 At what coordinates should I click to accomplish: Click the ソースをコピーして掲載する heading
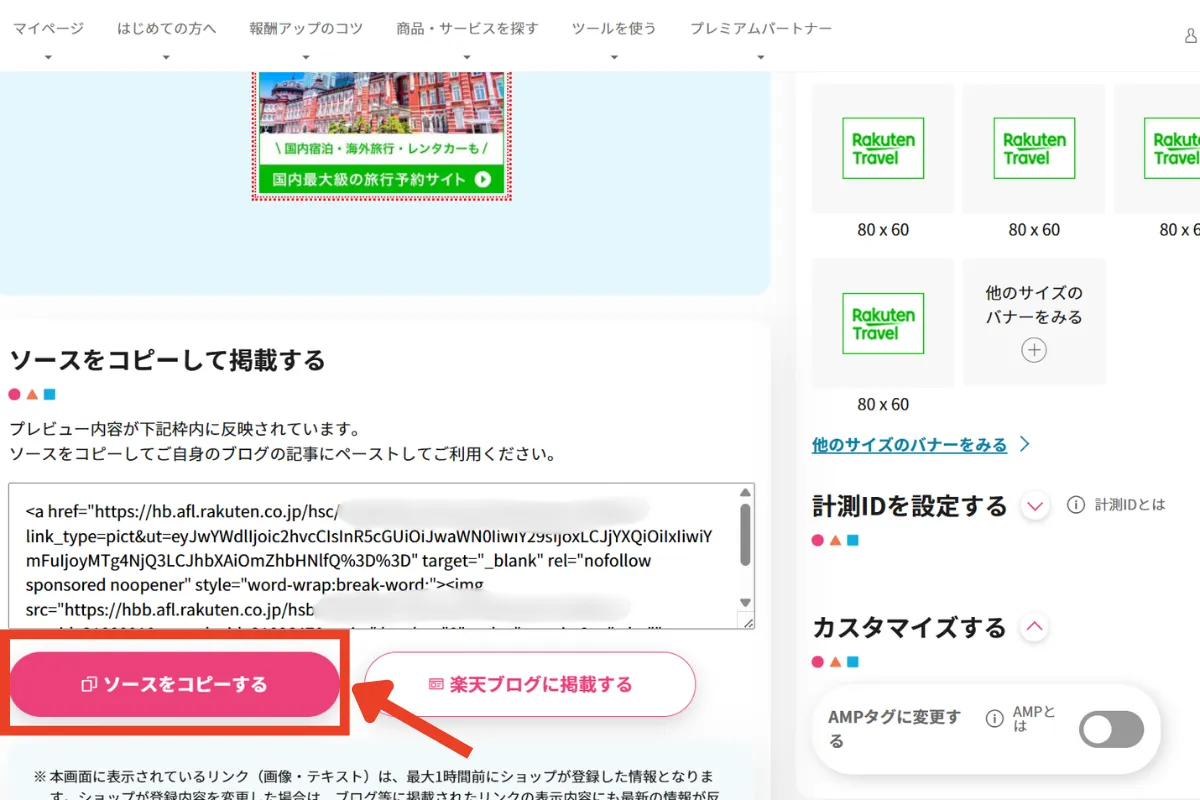pyautogui.click(x=168, y=360)
